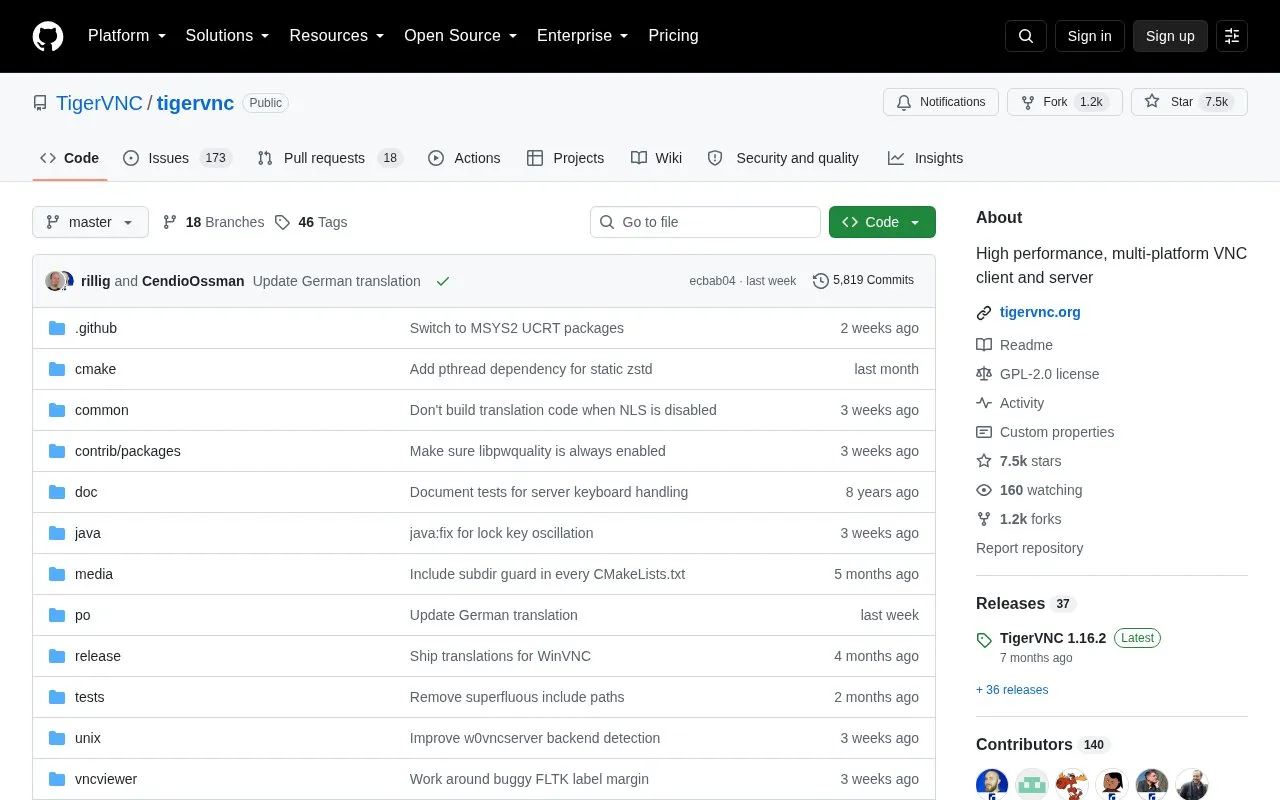Image resolution: width=1280 pixels, height=800 pixels.
Task: Open the Actions tab
Action: coord(464,158)
